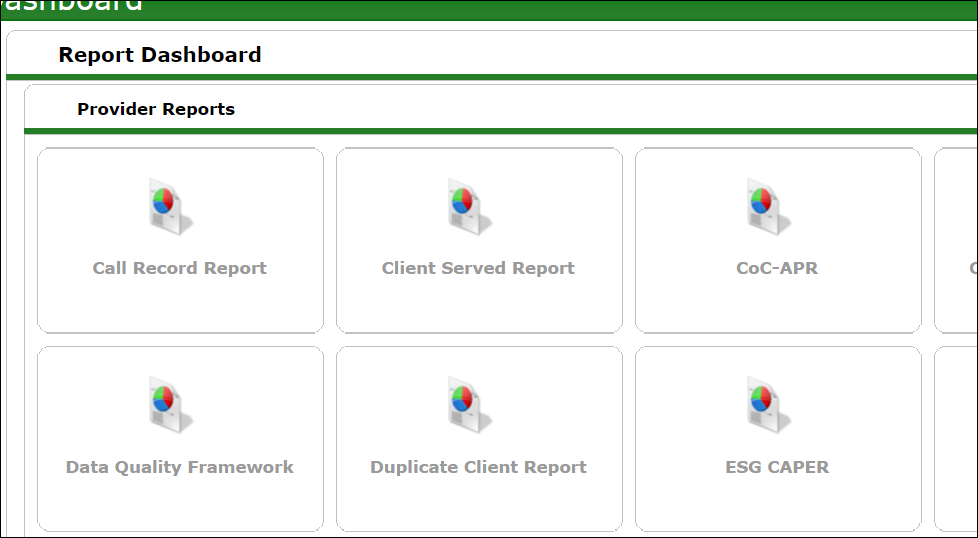Select the CoC-APR pie chart icon
Viewport: 978px width, 538px height.
coord(768,206)
